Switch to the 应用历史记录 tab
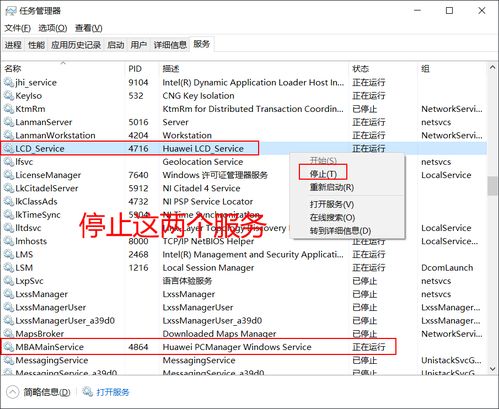Image resolution: width=499 pixels, height=409 pixels. click(x=76, y=45)
